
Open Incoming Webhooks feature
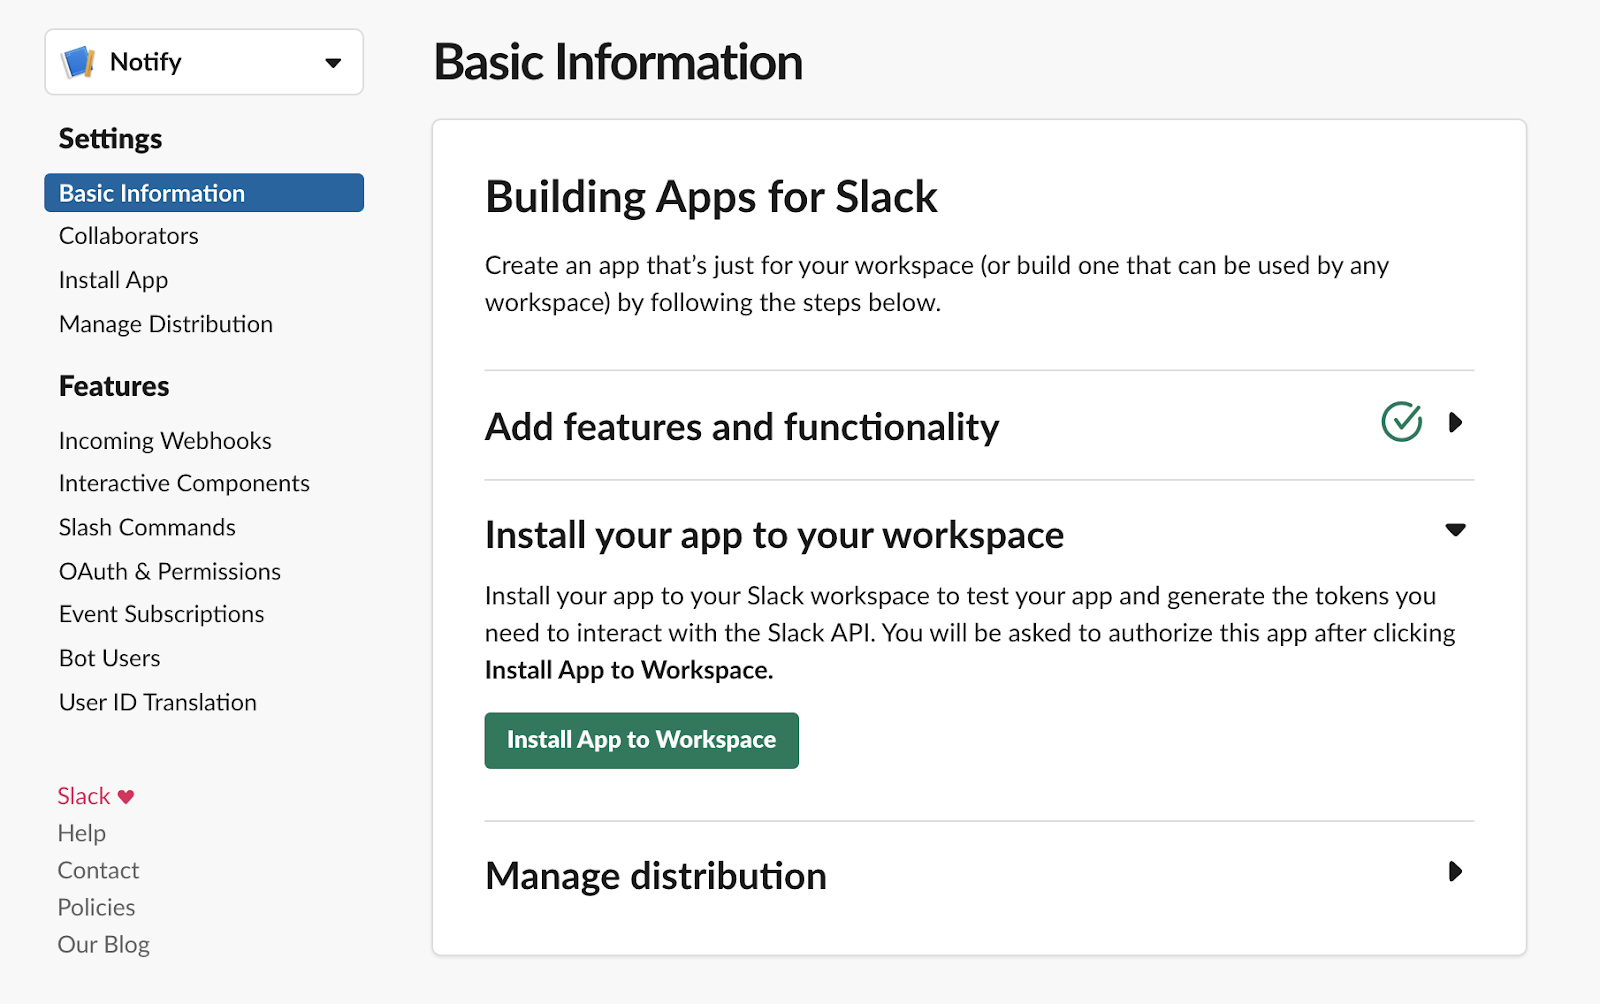[x=165, y=441]
